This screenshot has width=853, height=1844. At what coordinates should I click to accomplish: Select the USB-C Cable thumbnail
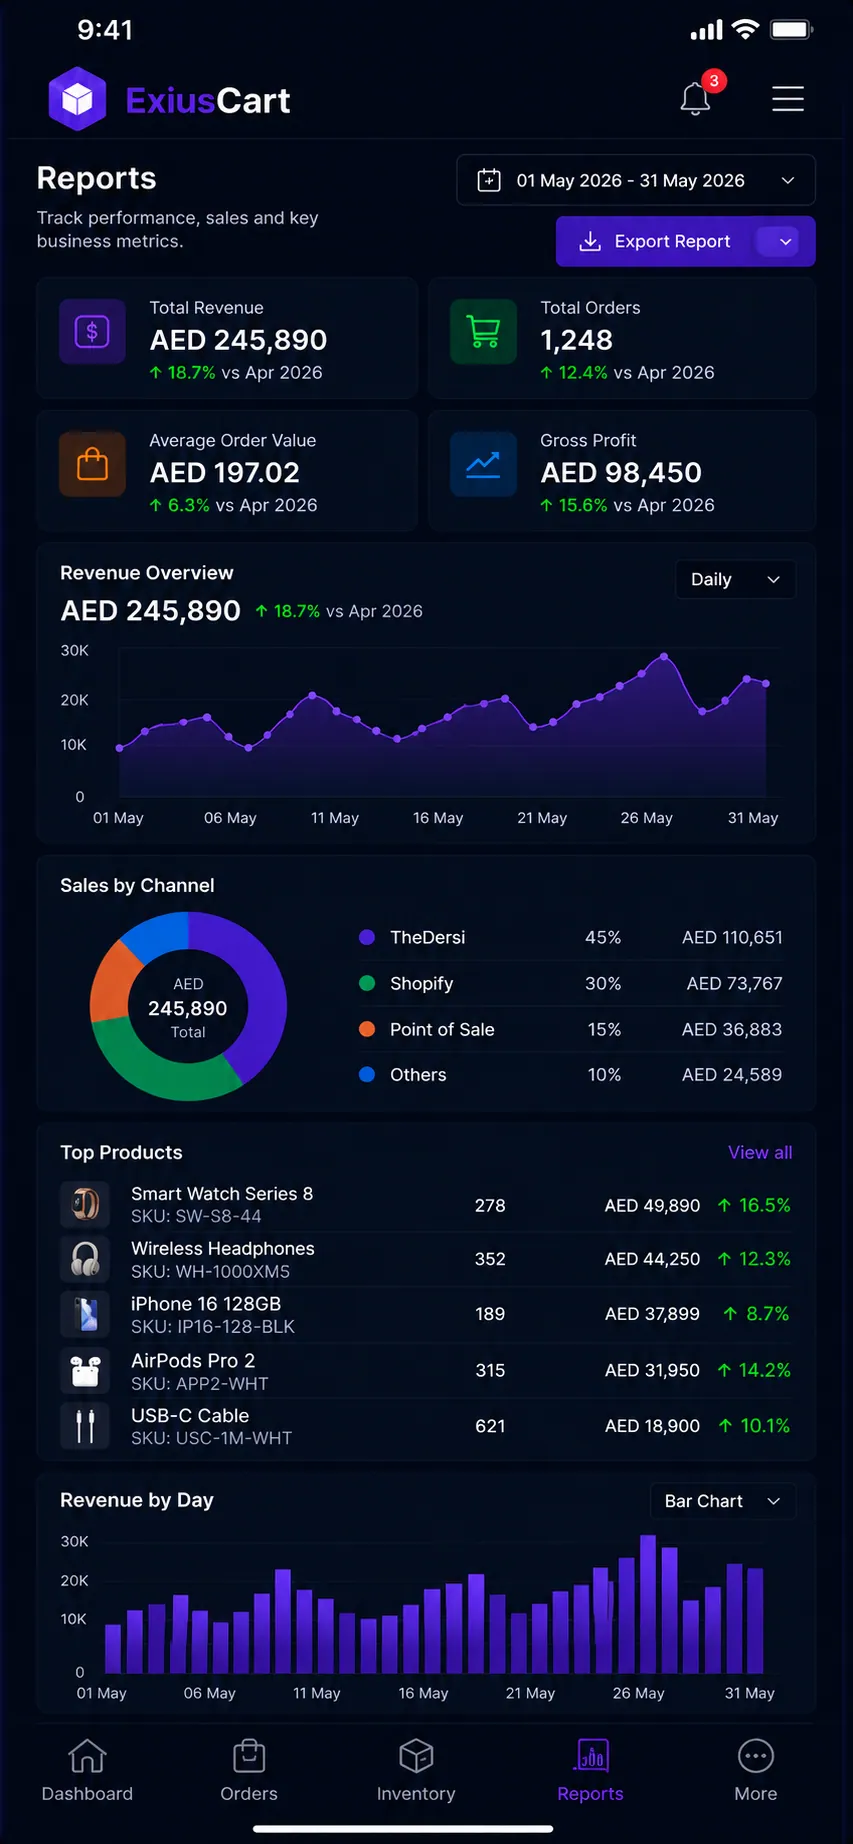coord(85,1425)
